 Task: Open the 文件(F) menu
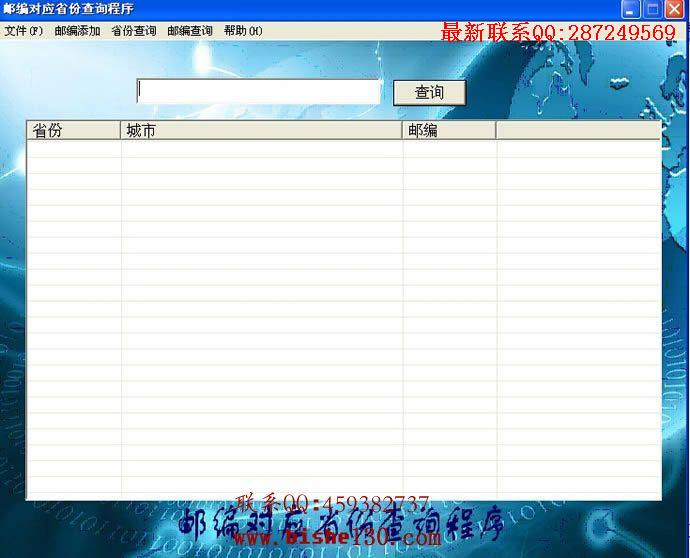[x=24, y=31]
